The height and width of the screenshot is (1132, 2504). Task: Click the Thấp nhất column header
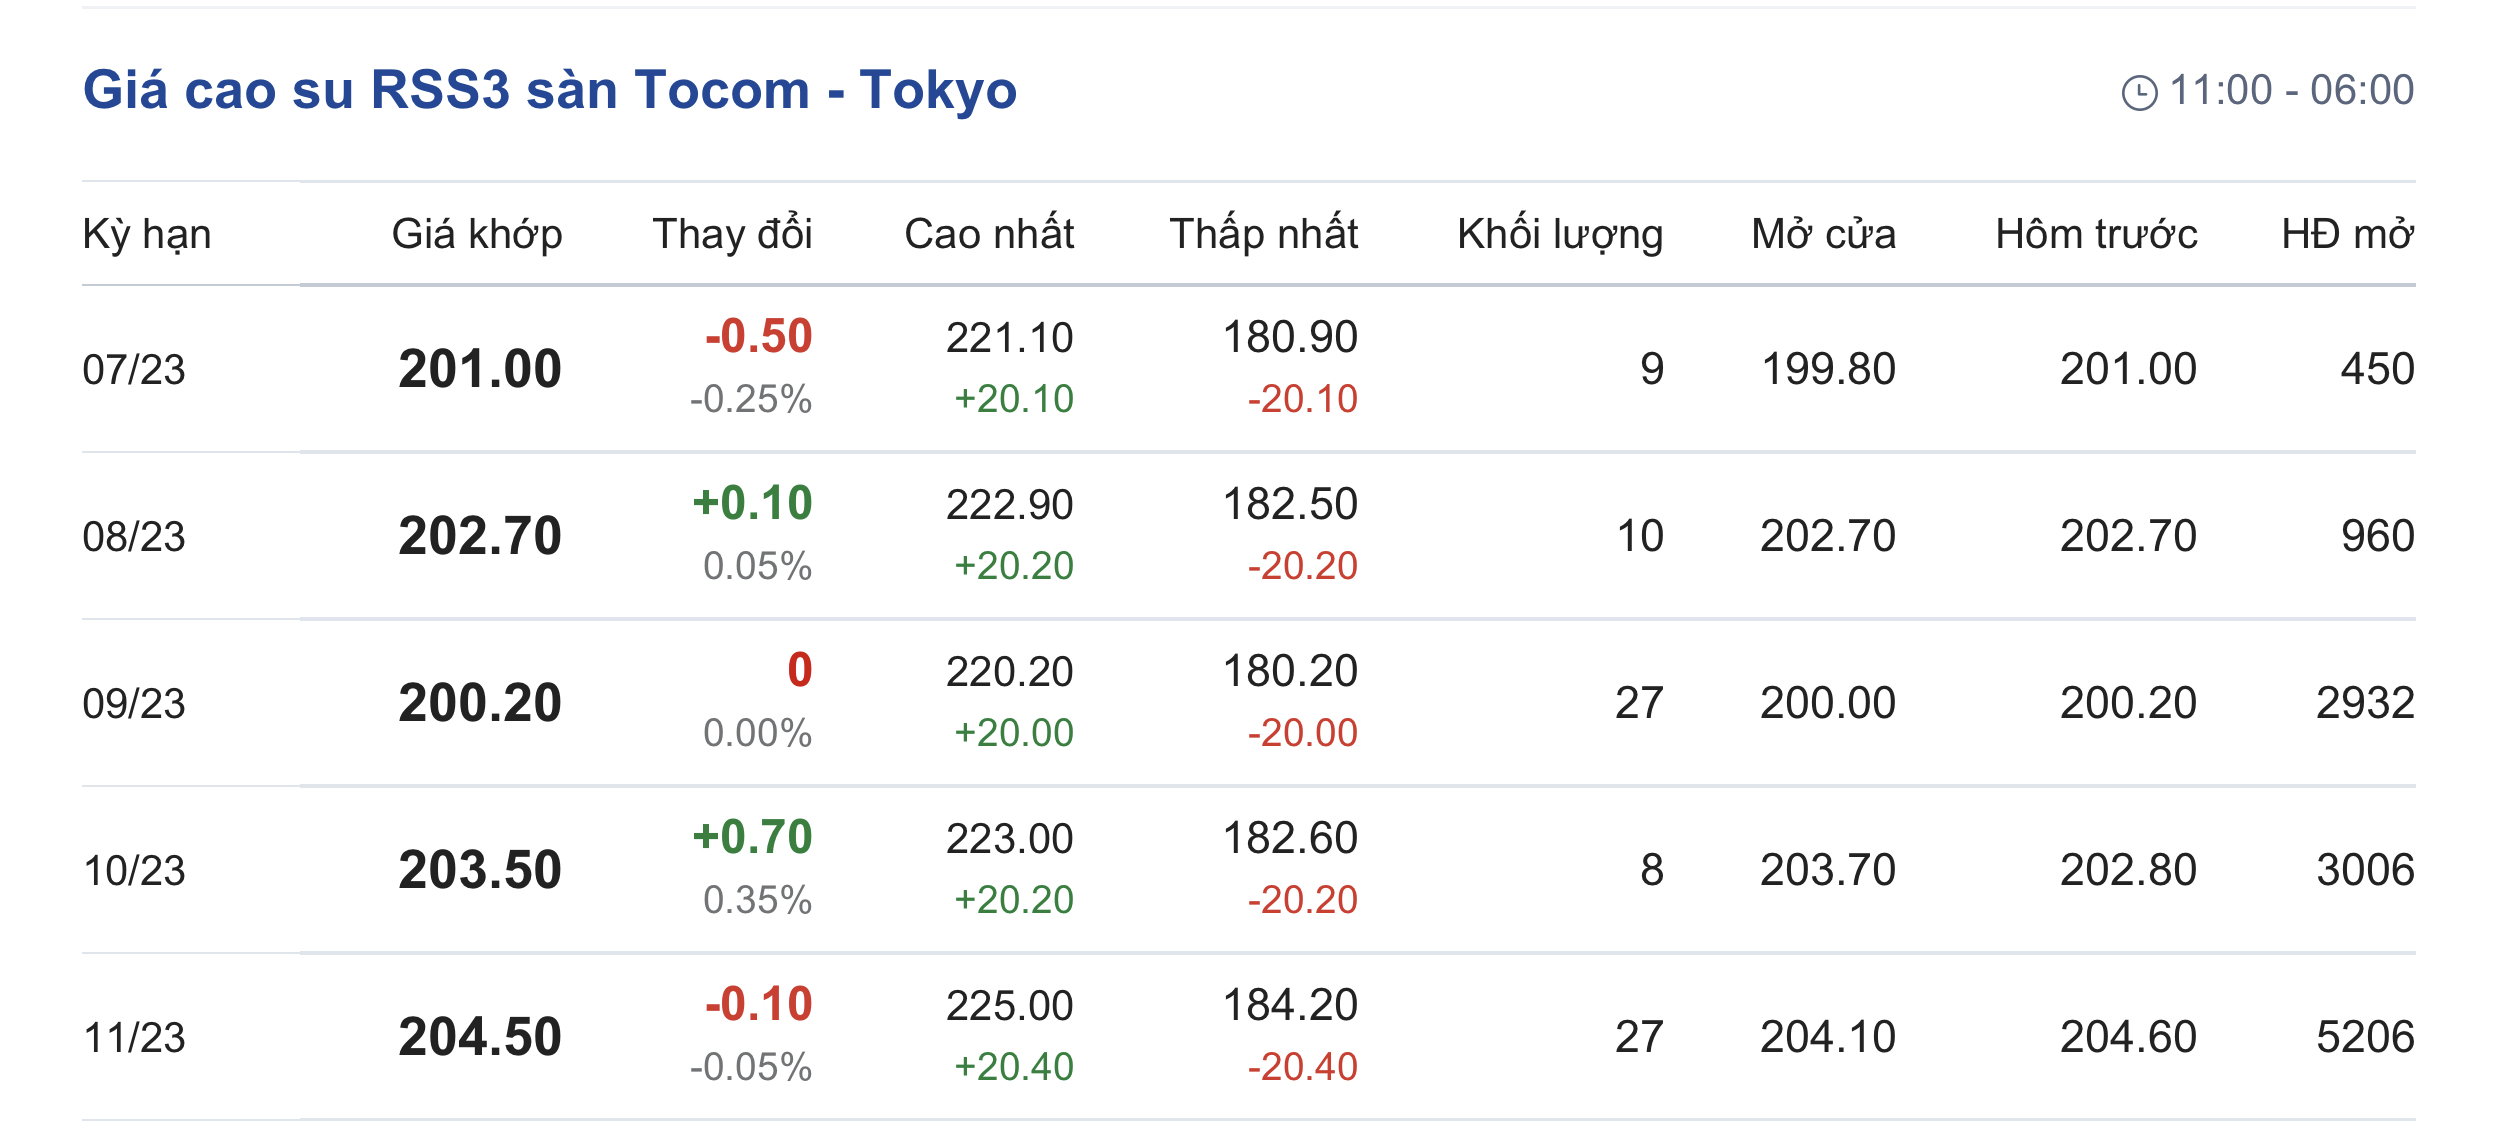click(x=1263, y=234)
